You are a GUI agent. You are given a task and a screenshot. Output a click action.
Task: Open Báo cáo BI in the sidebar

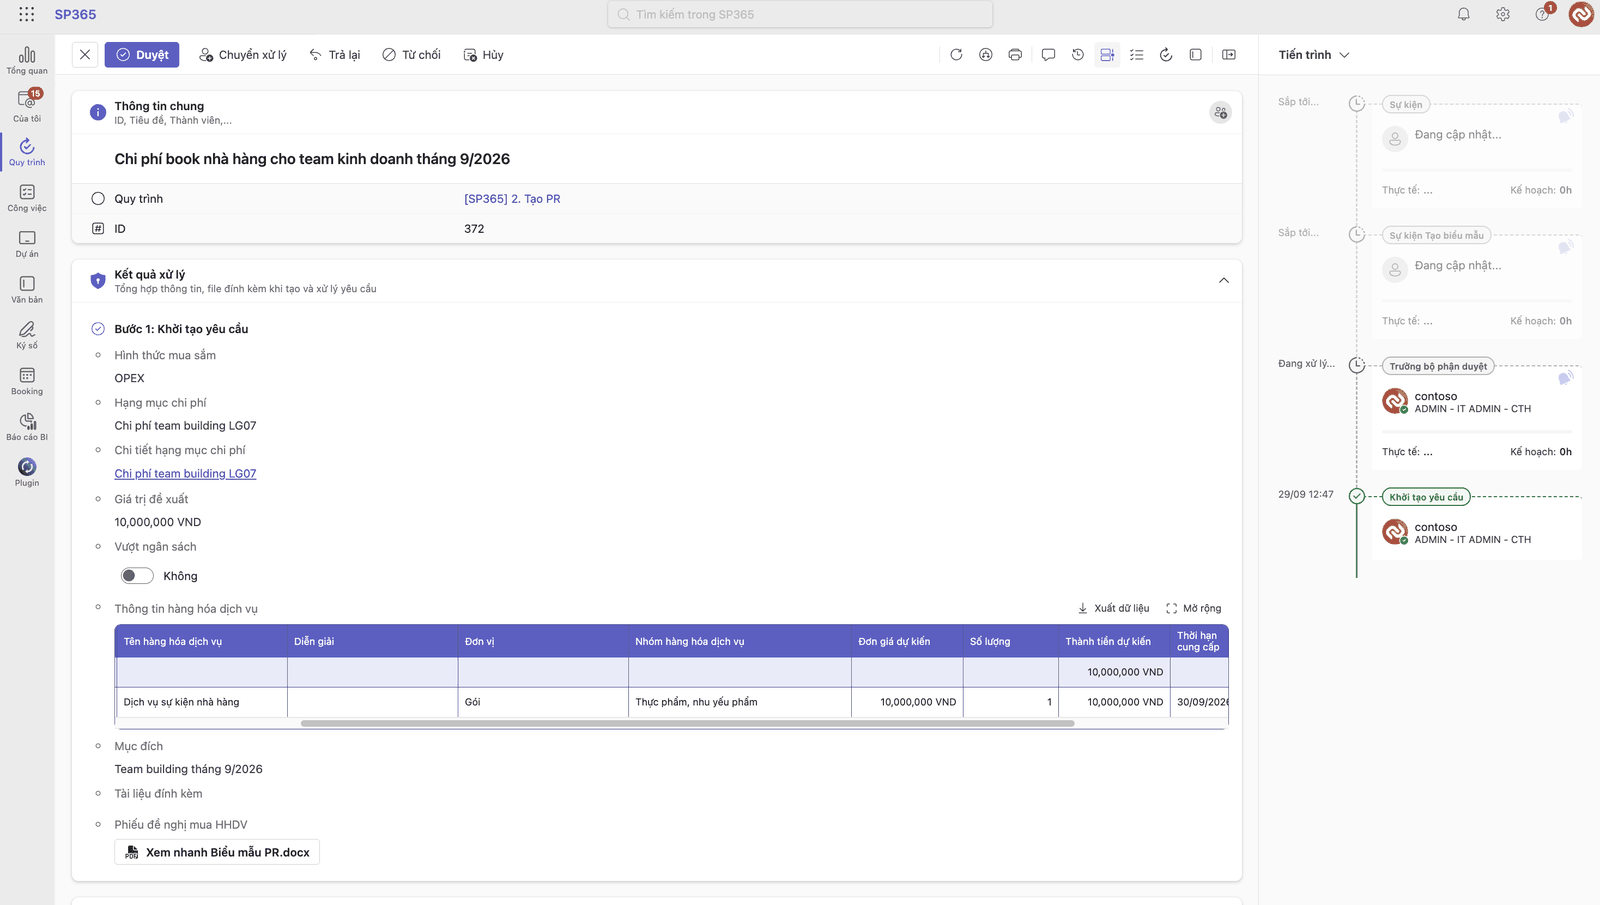coord(27,427)
